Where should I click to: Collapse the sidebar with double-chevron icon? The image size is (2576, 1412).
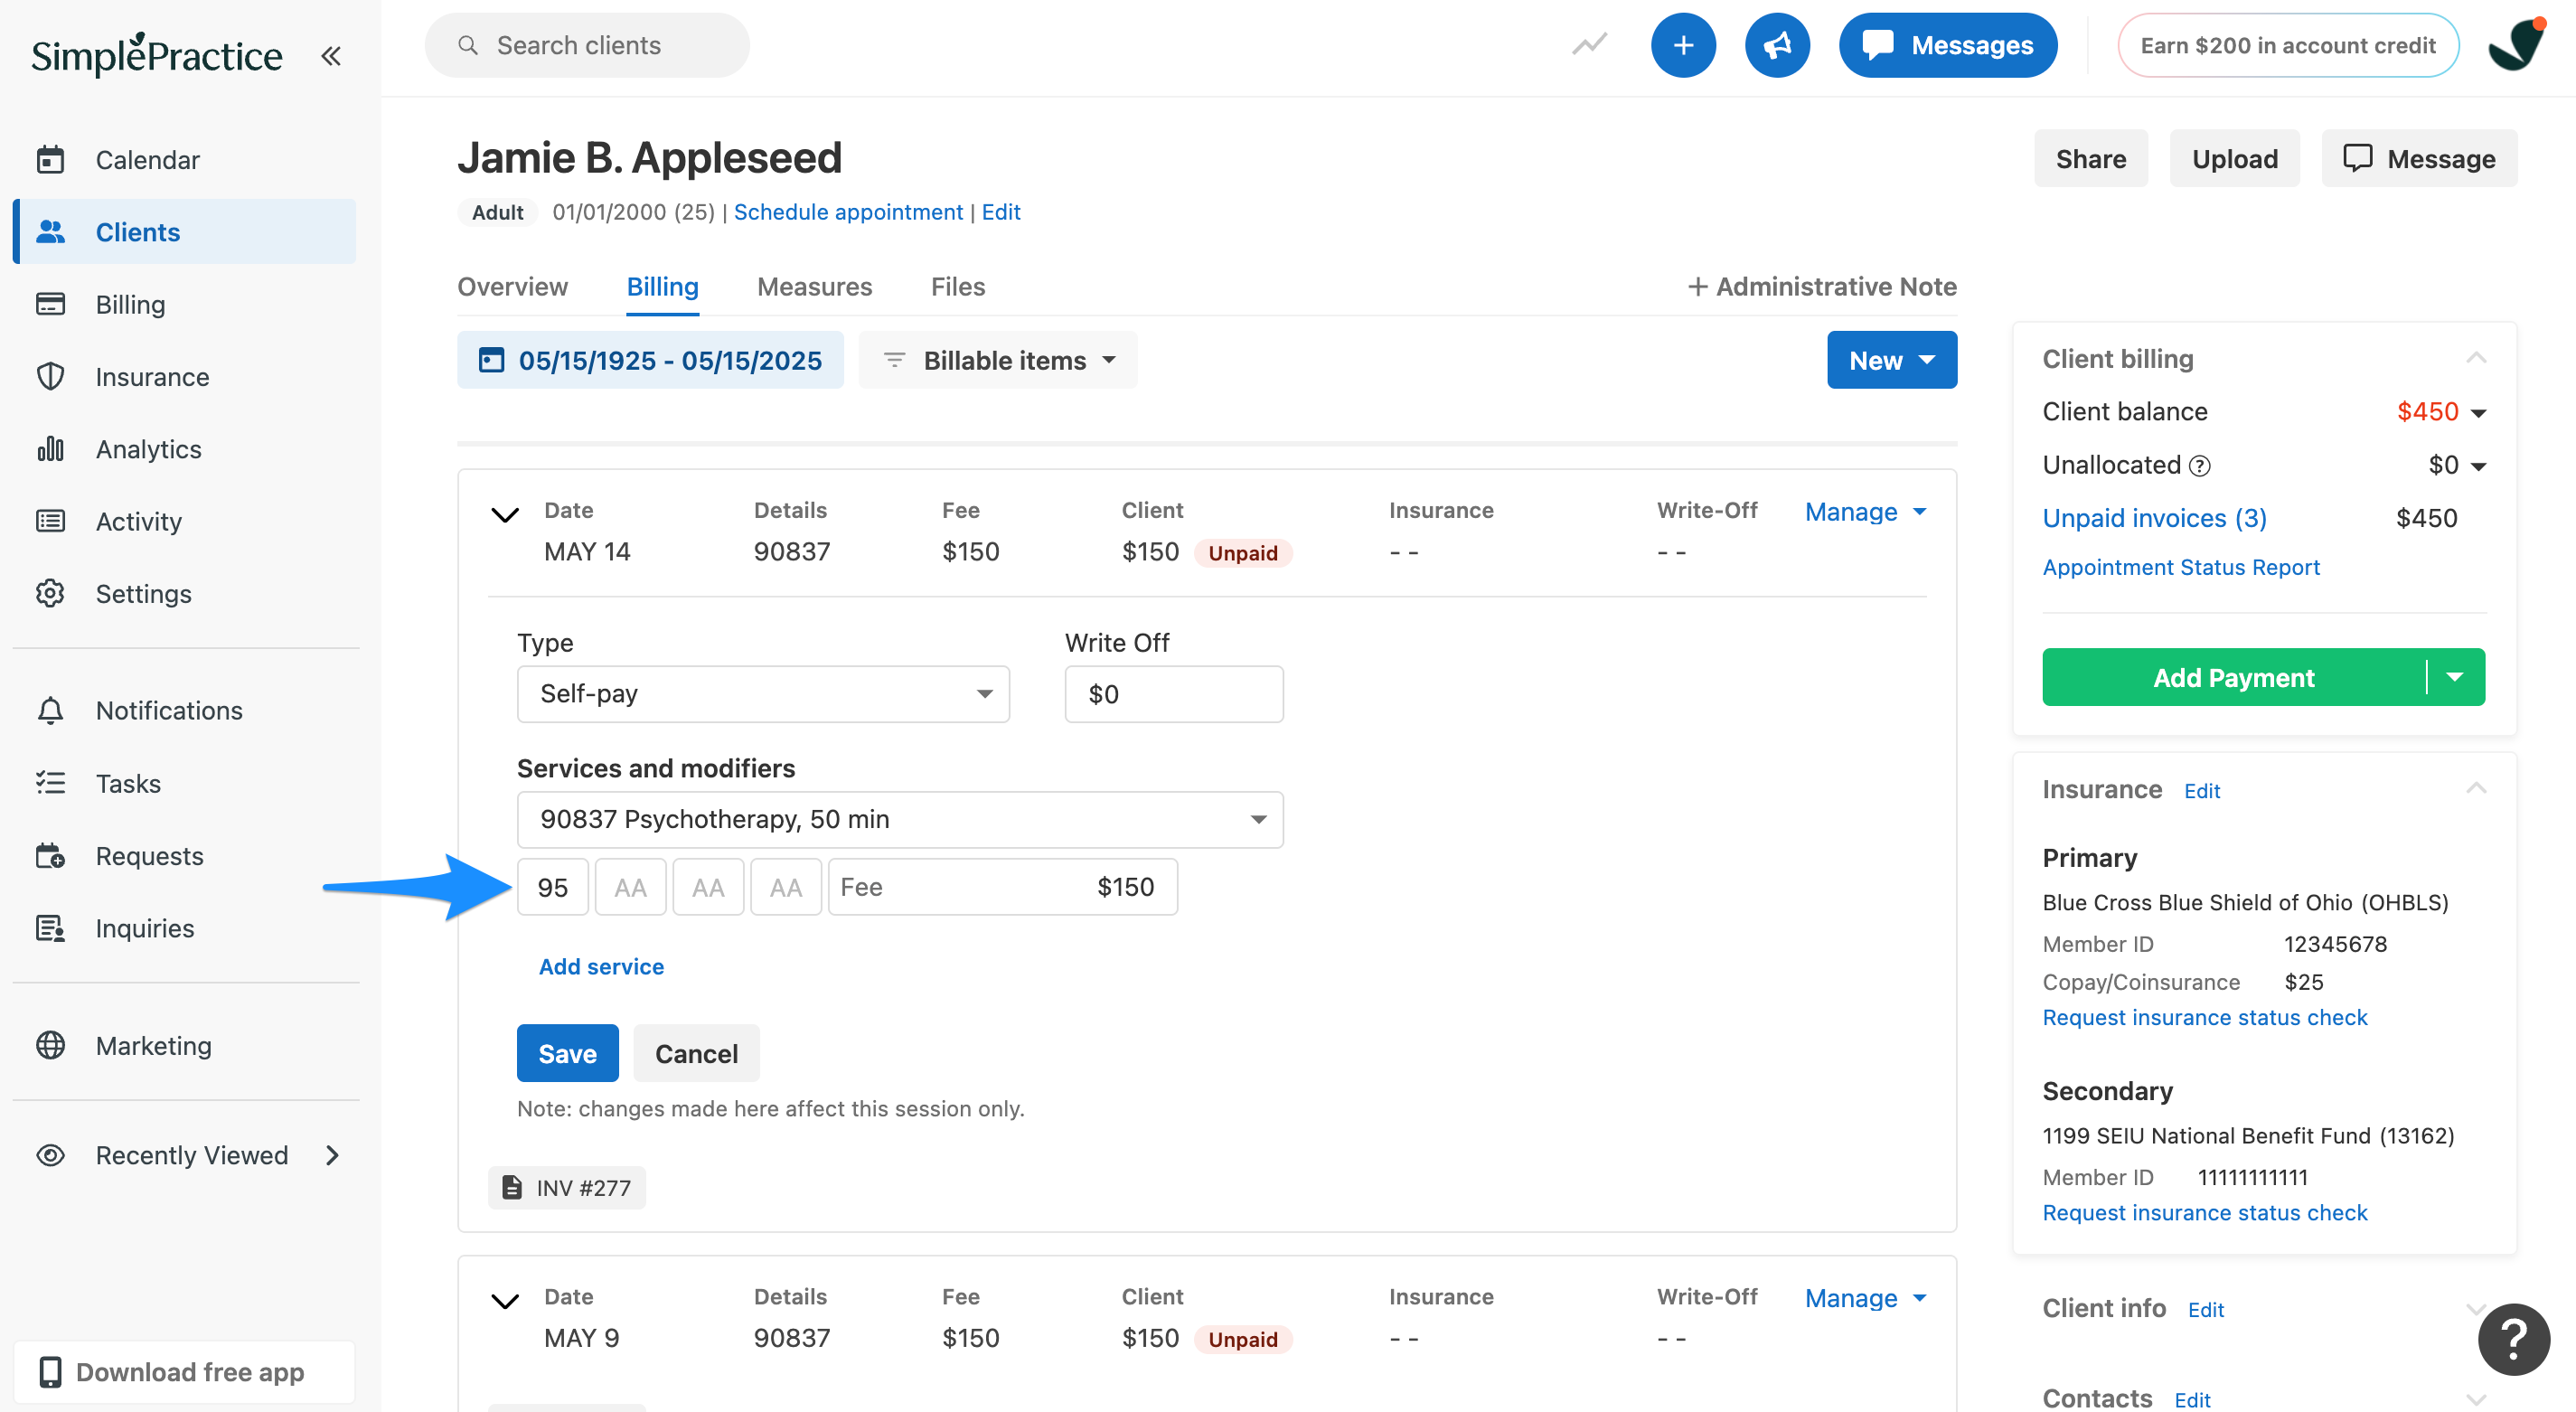tap(331, 56)
